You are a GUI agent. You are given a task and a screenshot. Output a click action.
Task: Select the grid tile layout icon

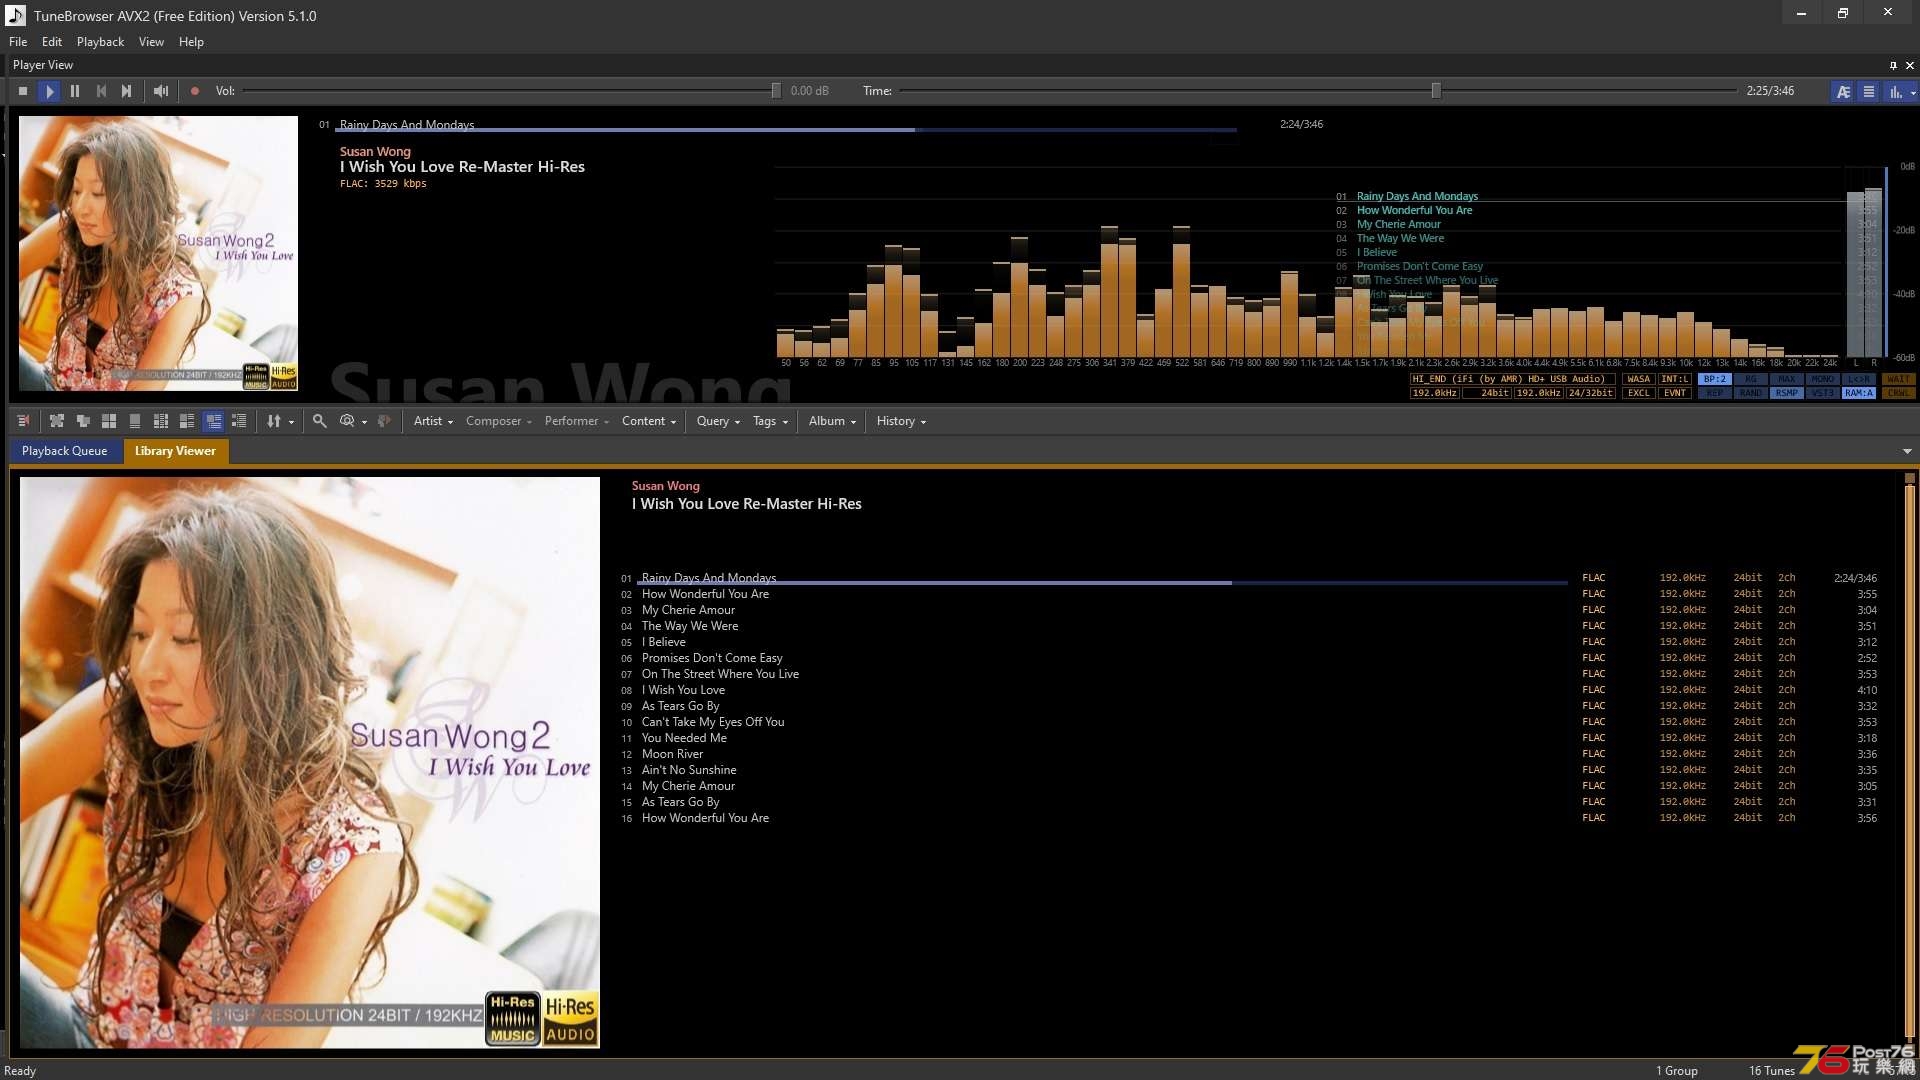109,421
